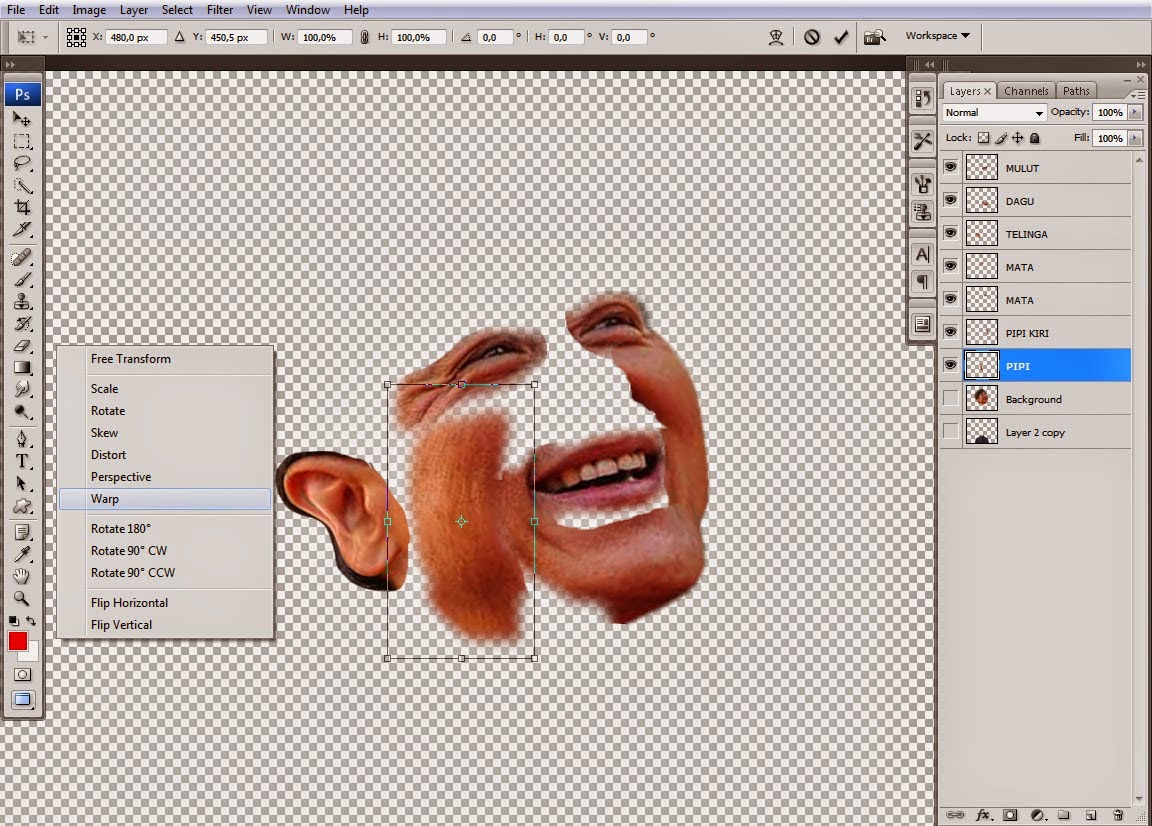Select the Zoom tool
Image resolution: width=1152 pixels, height=826 pixels.
tap(22, 598)
